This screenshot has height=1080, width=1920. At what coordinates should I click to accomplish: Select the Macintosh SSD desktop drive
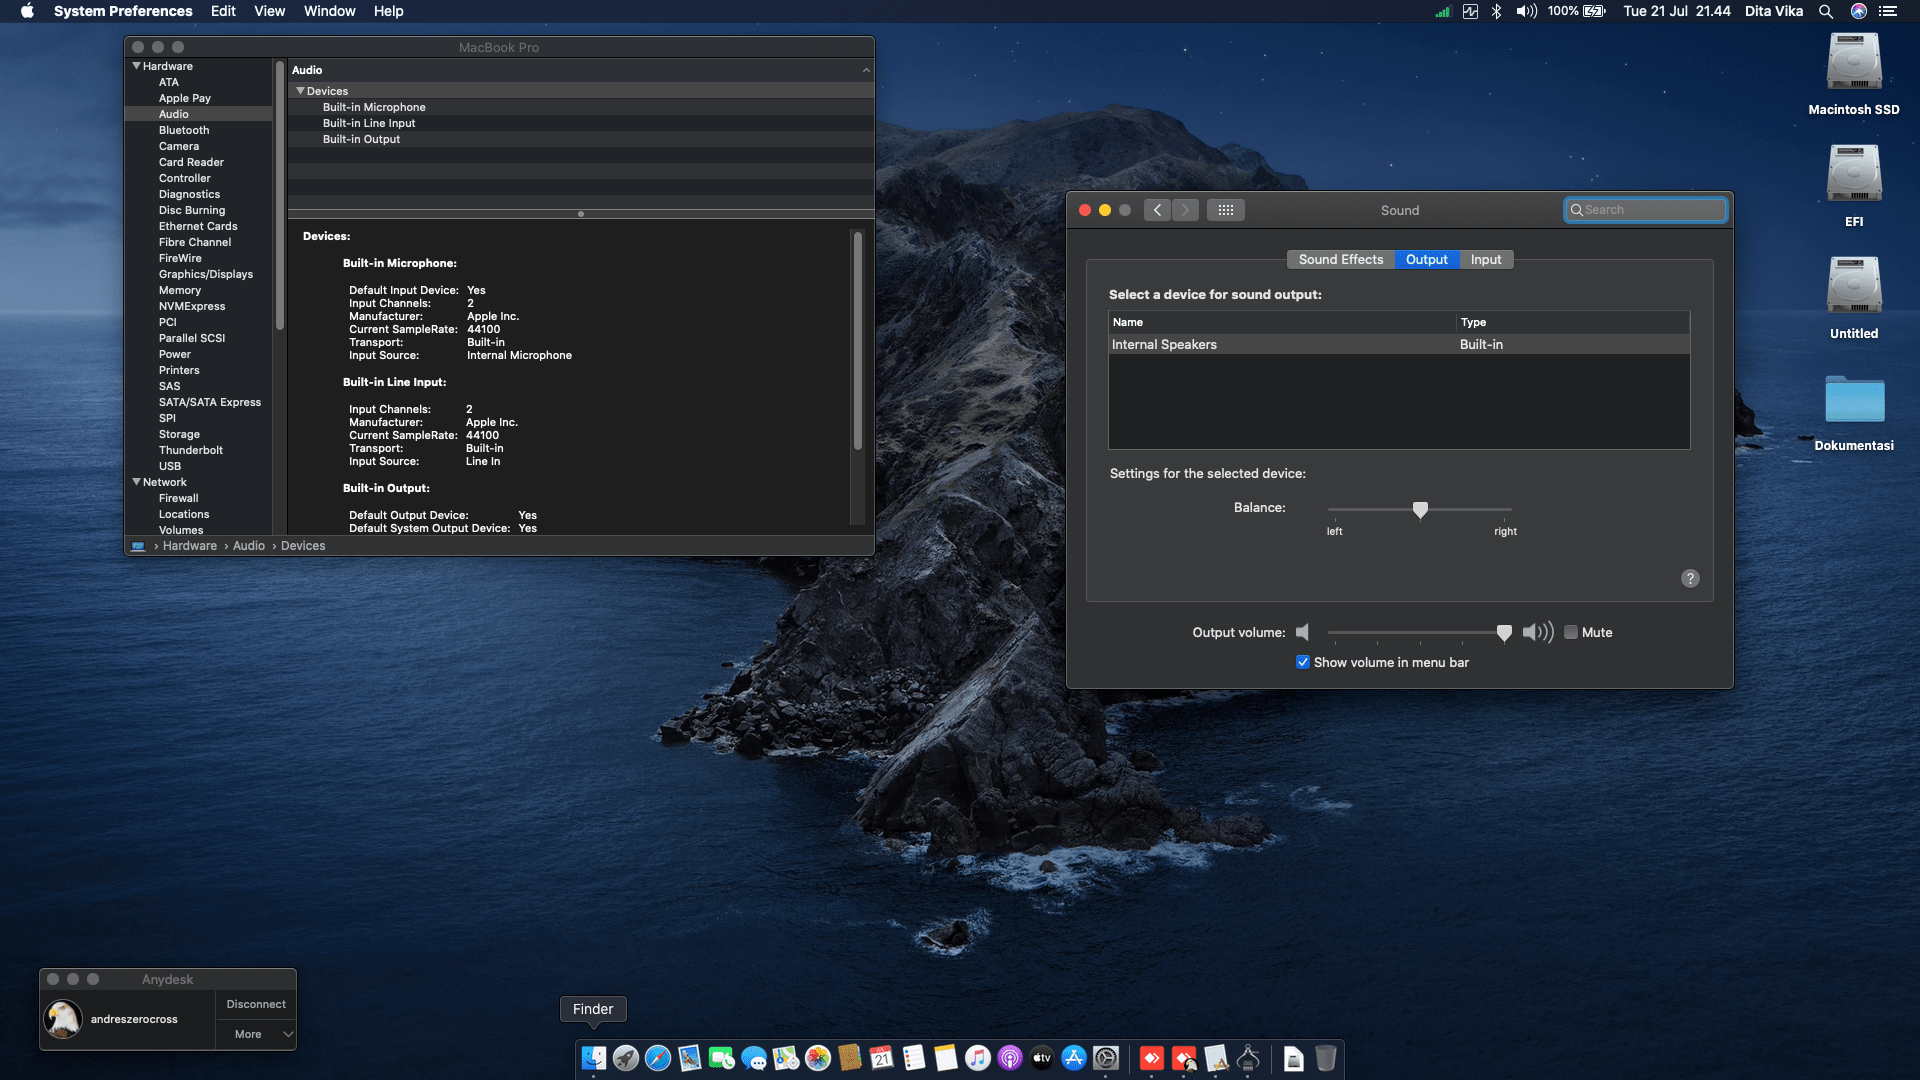click(x=1854, y=74)
